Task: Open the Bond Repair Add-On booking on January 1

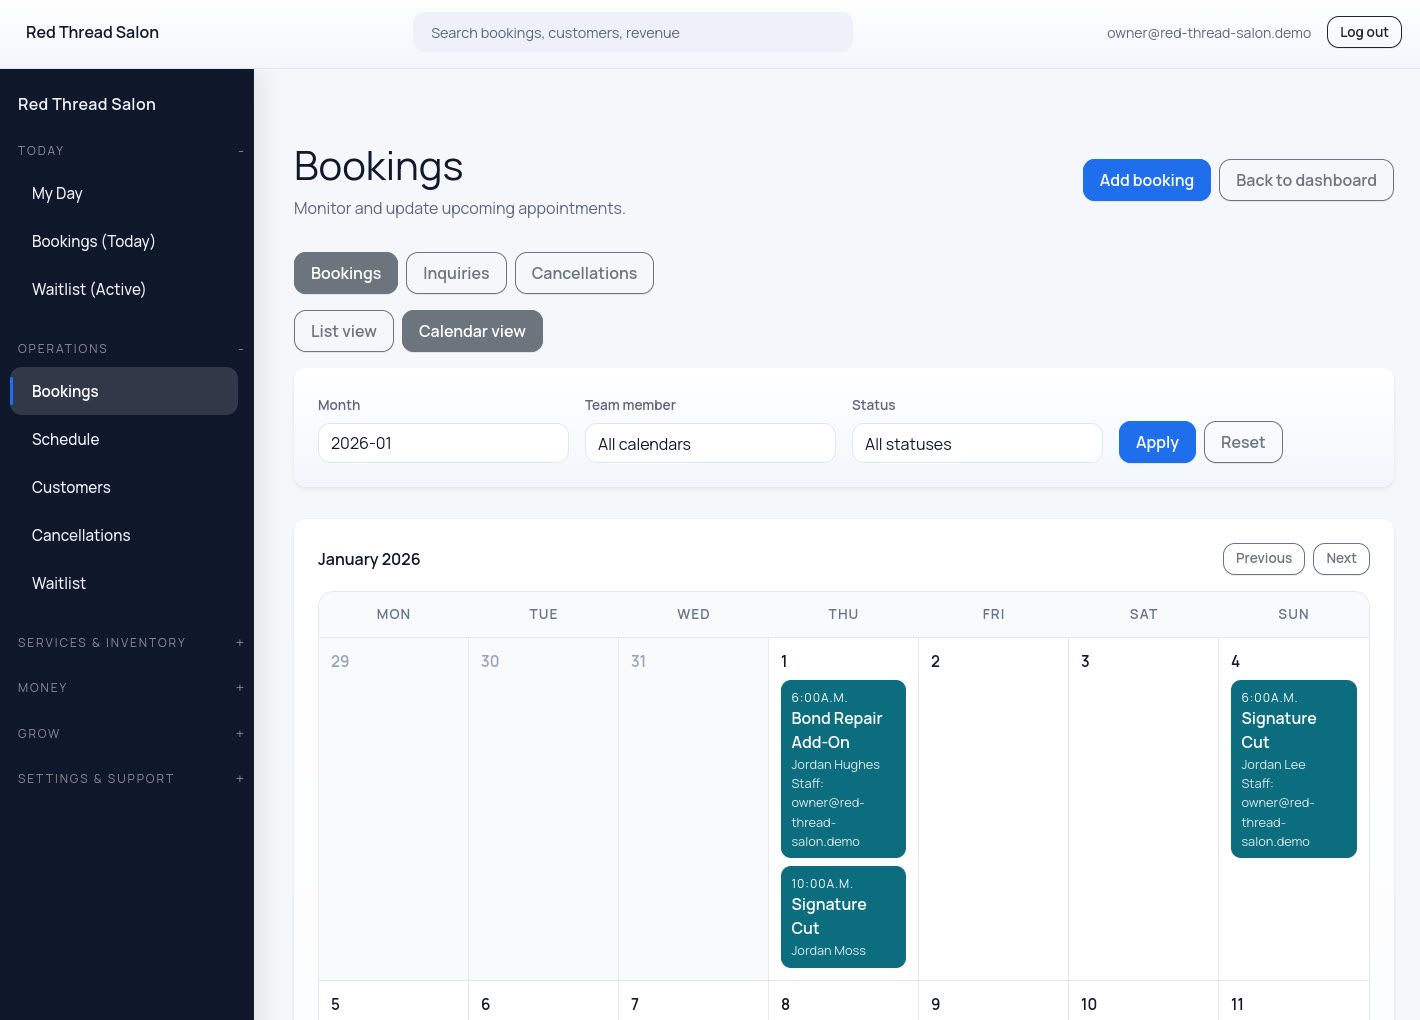Action: point(843,768)
